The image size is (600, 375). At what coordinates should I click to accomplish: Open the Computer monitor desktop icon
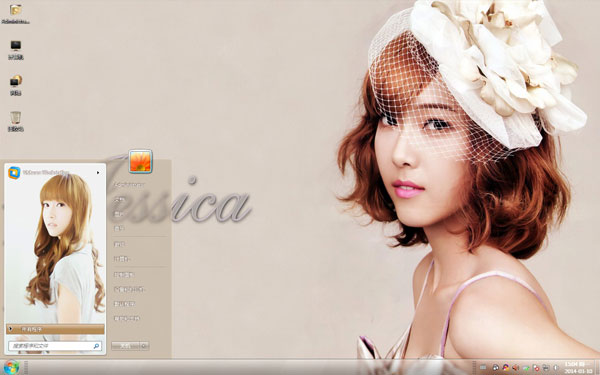tap(16, 50)
